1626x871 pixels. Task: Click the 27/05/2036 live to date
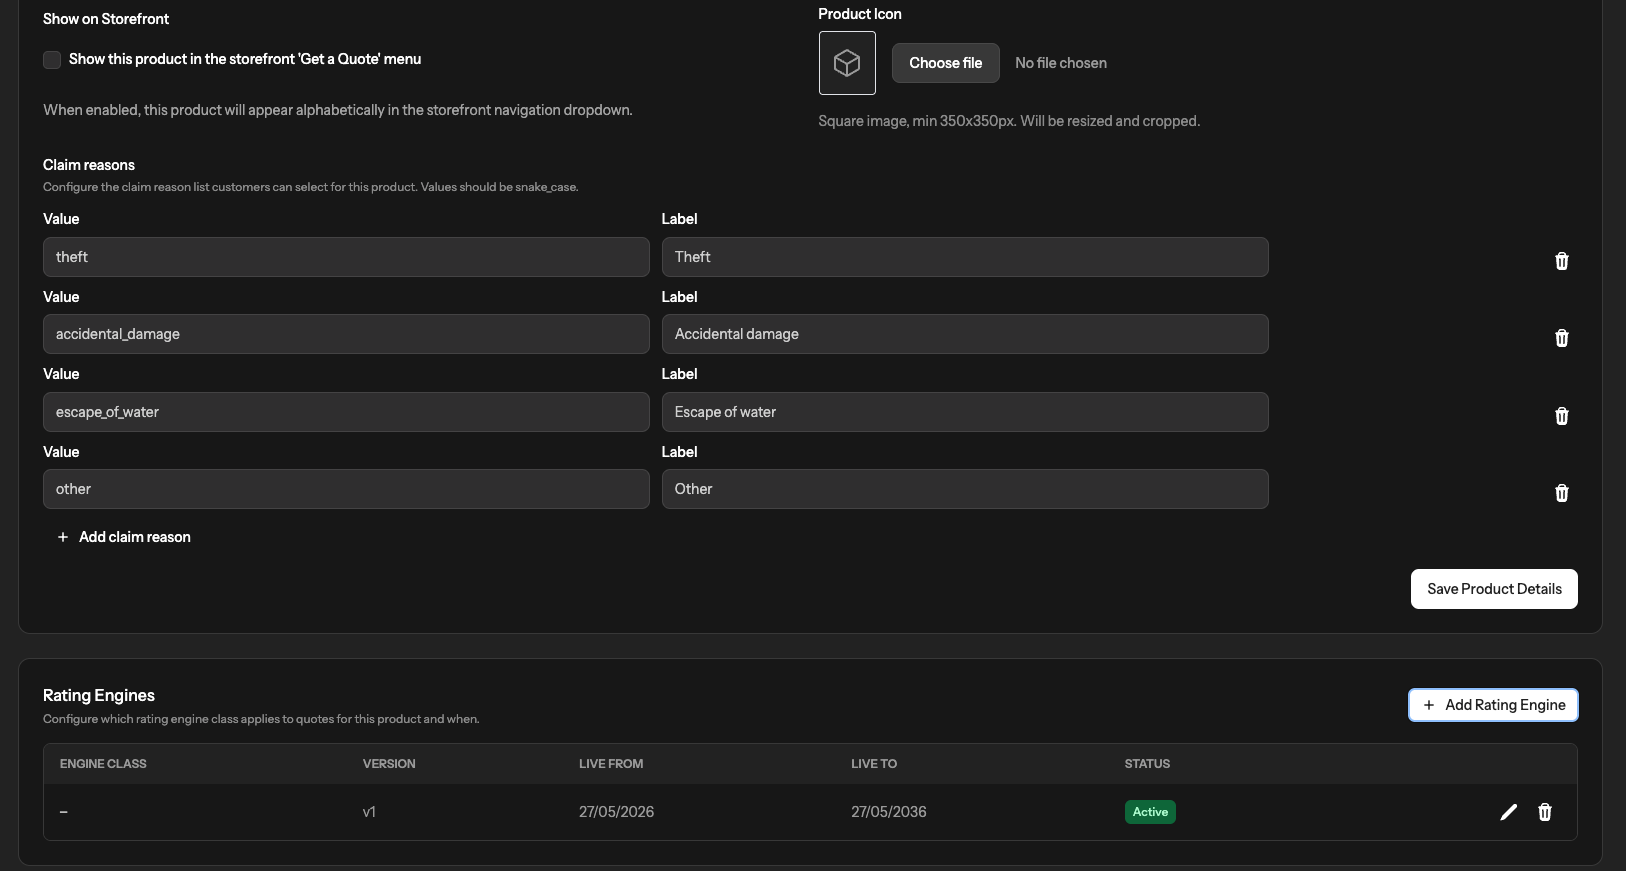889,812
